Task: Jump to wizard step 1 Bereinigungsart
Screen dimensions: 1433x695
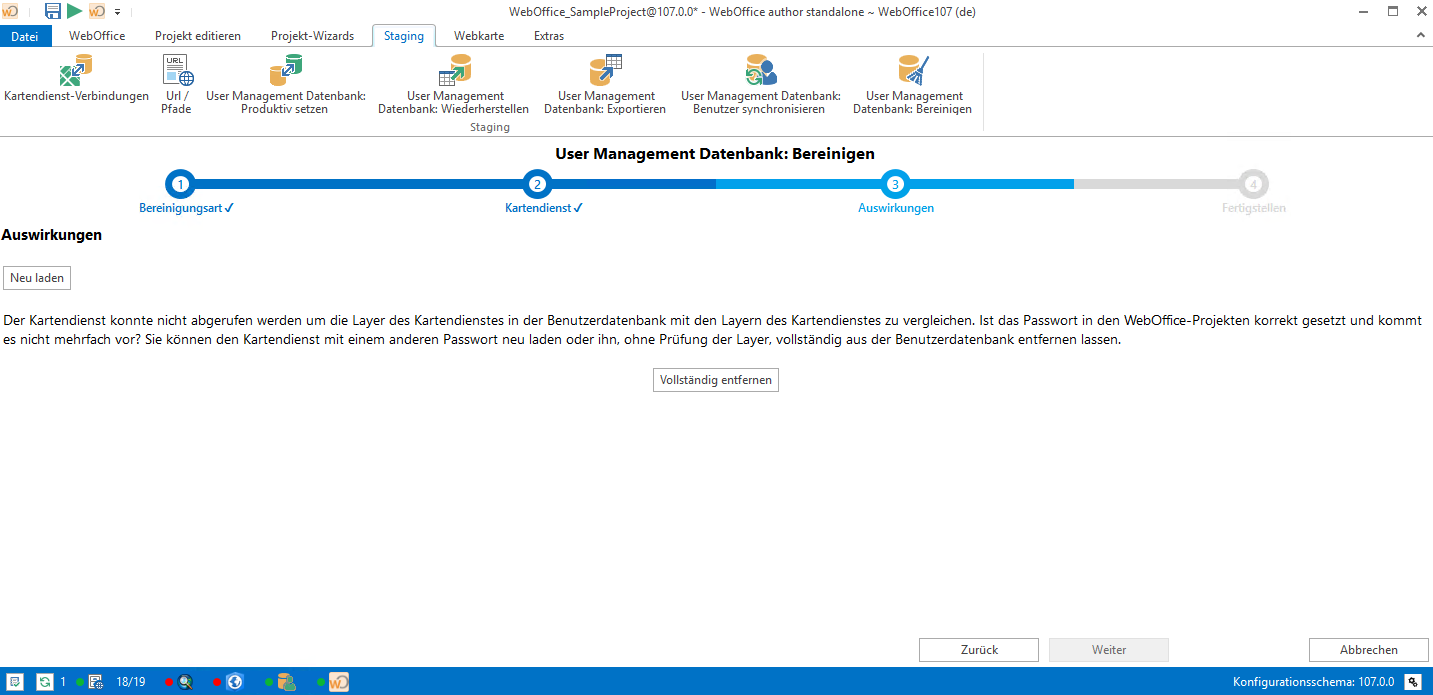Action: tap(180, 184)
